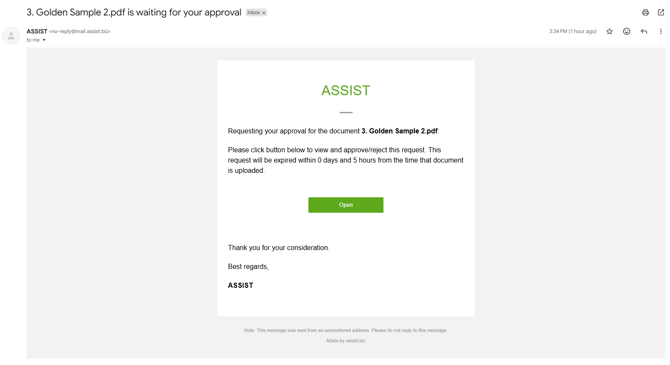Star this message
This screenshot has height=365, width=670.
point(609,31)
